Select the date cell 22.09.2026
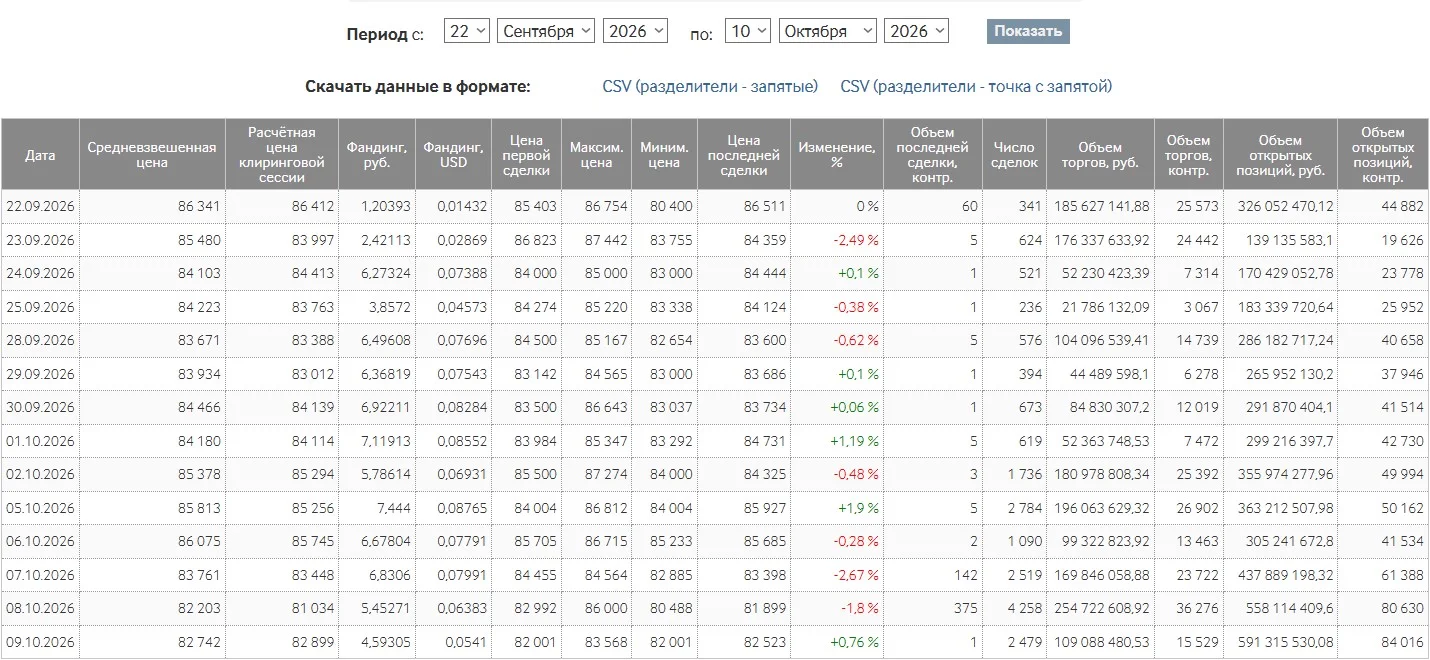Viewport: 1430px width, 660px height. click(x=40, y=207)
